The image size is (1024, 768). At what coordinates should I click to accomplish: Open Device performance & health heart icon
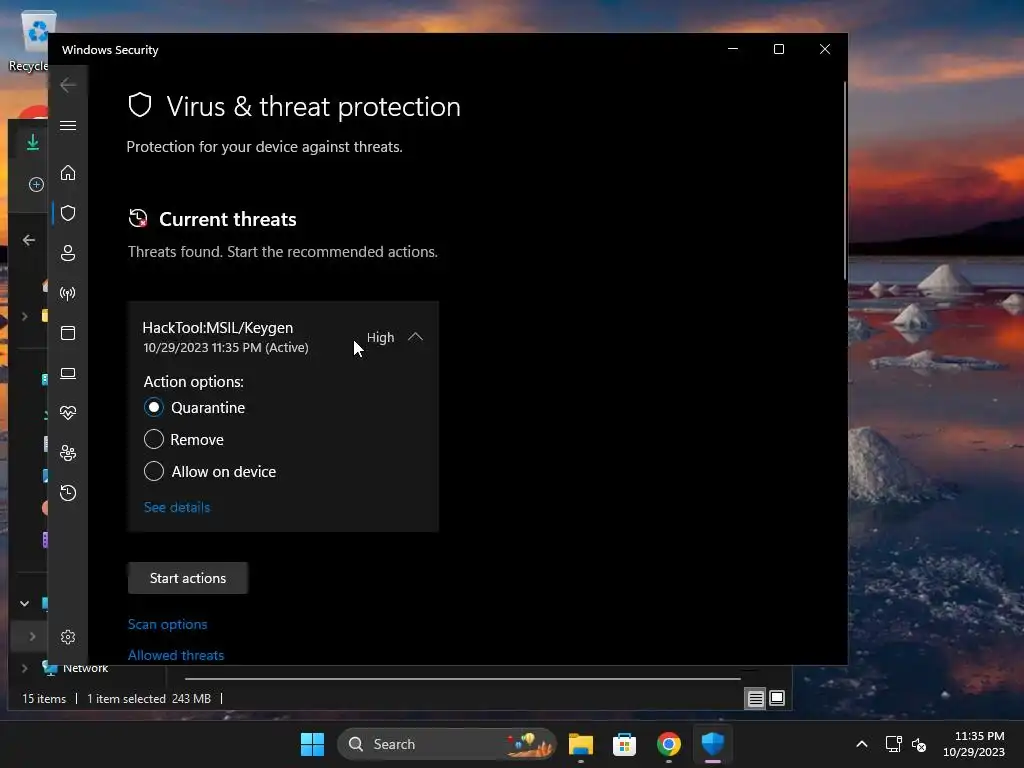pos(68,413)
